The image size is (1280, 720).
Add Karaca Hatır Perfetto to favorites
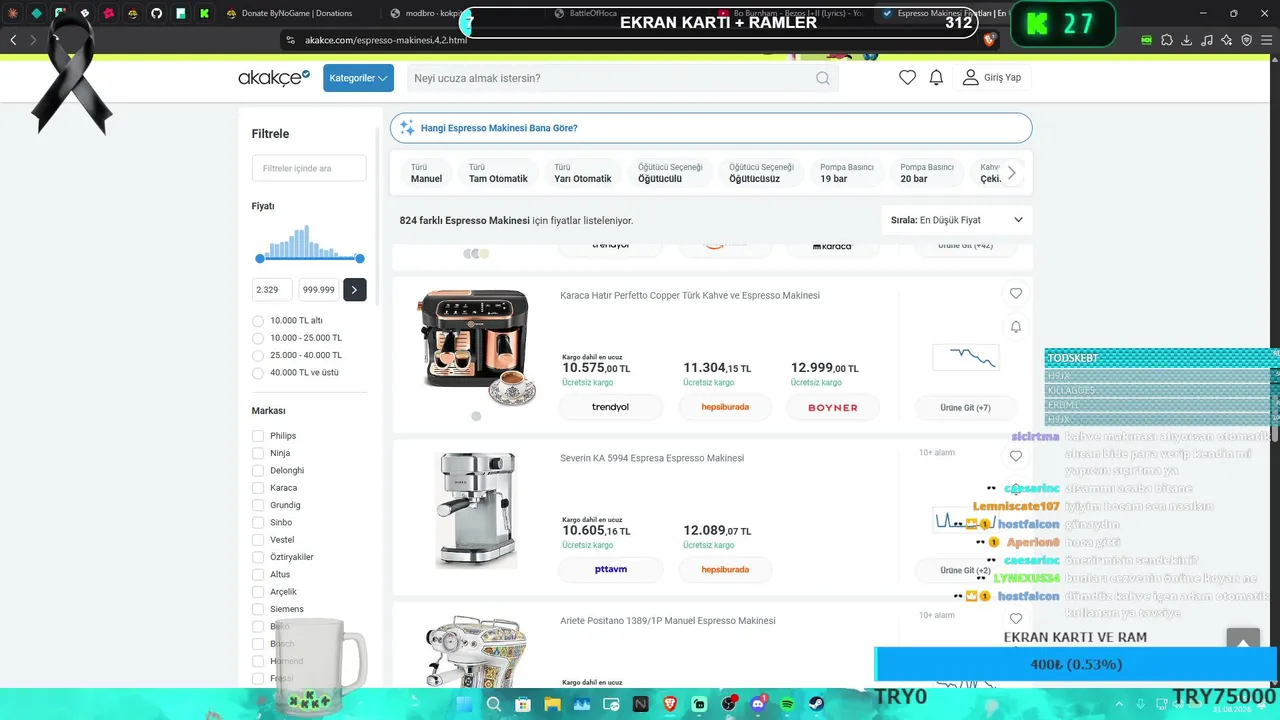(1016, 293)
